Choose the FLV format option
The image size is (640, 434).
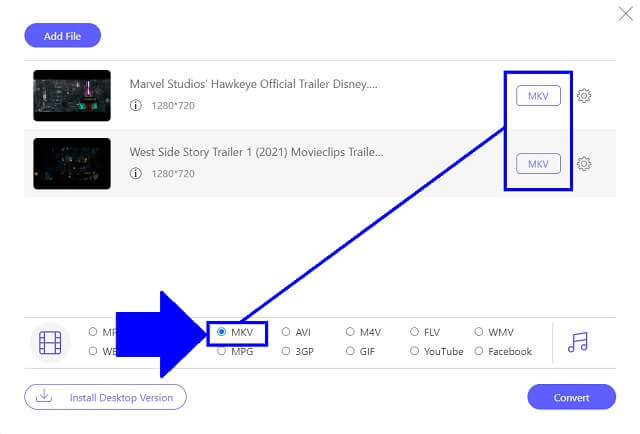click(425, 332)
